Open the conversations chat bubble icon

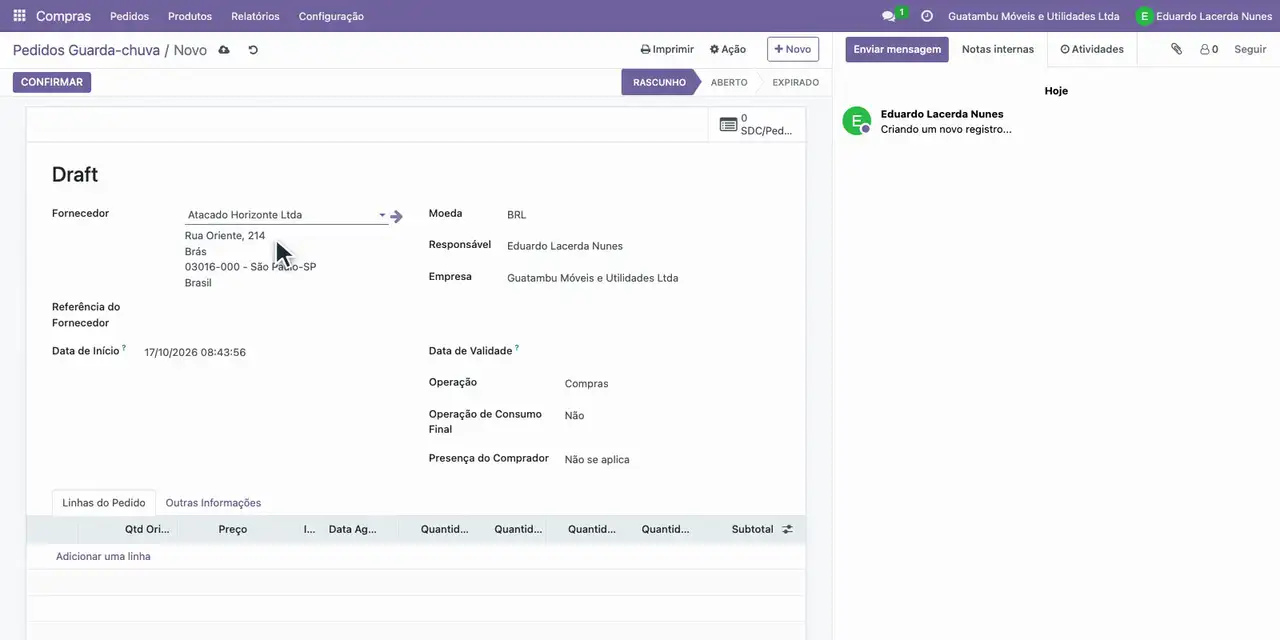(888, 16)
